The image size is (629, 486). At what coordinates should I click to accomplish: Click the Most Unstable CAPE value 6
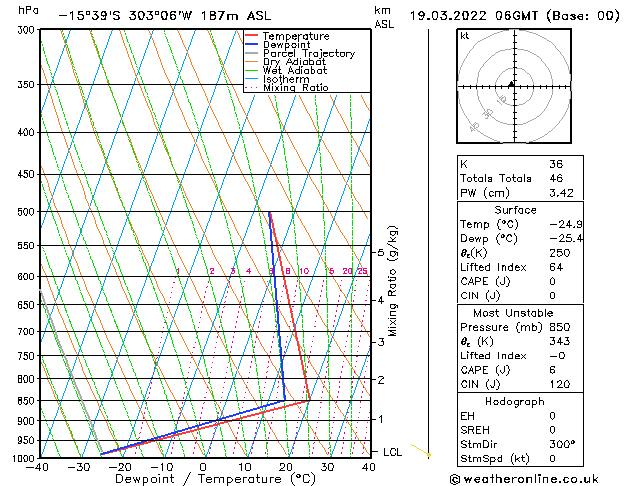point(552,370)
